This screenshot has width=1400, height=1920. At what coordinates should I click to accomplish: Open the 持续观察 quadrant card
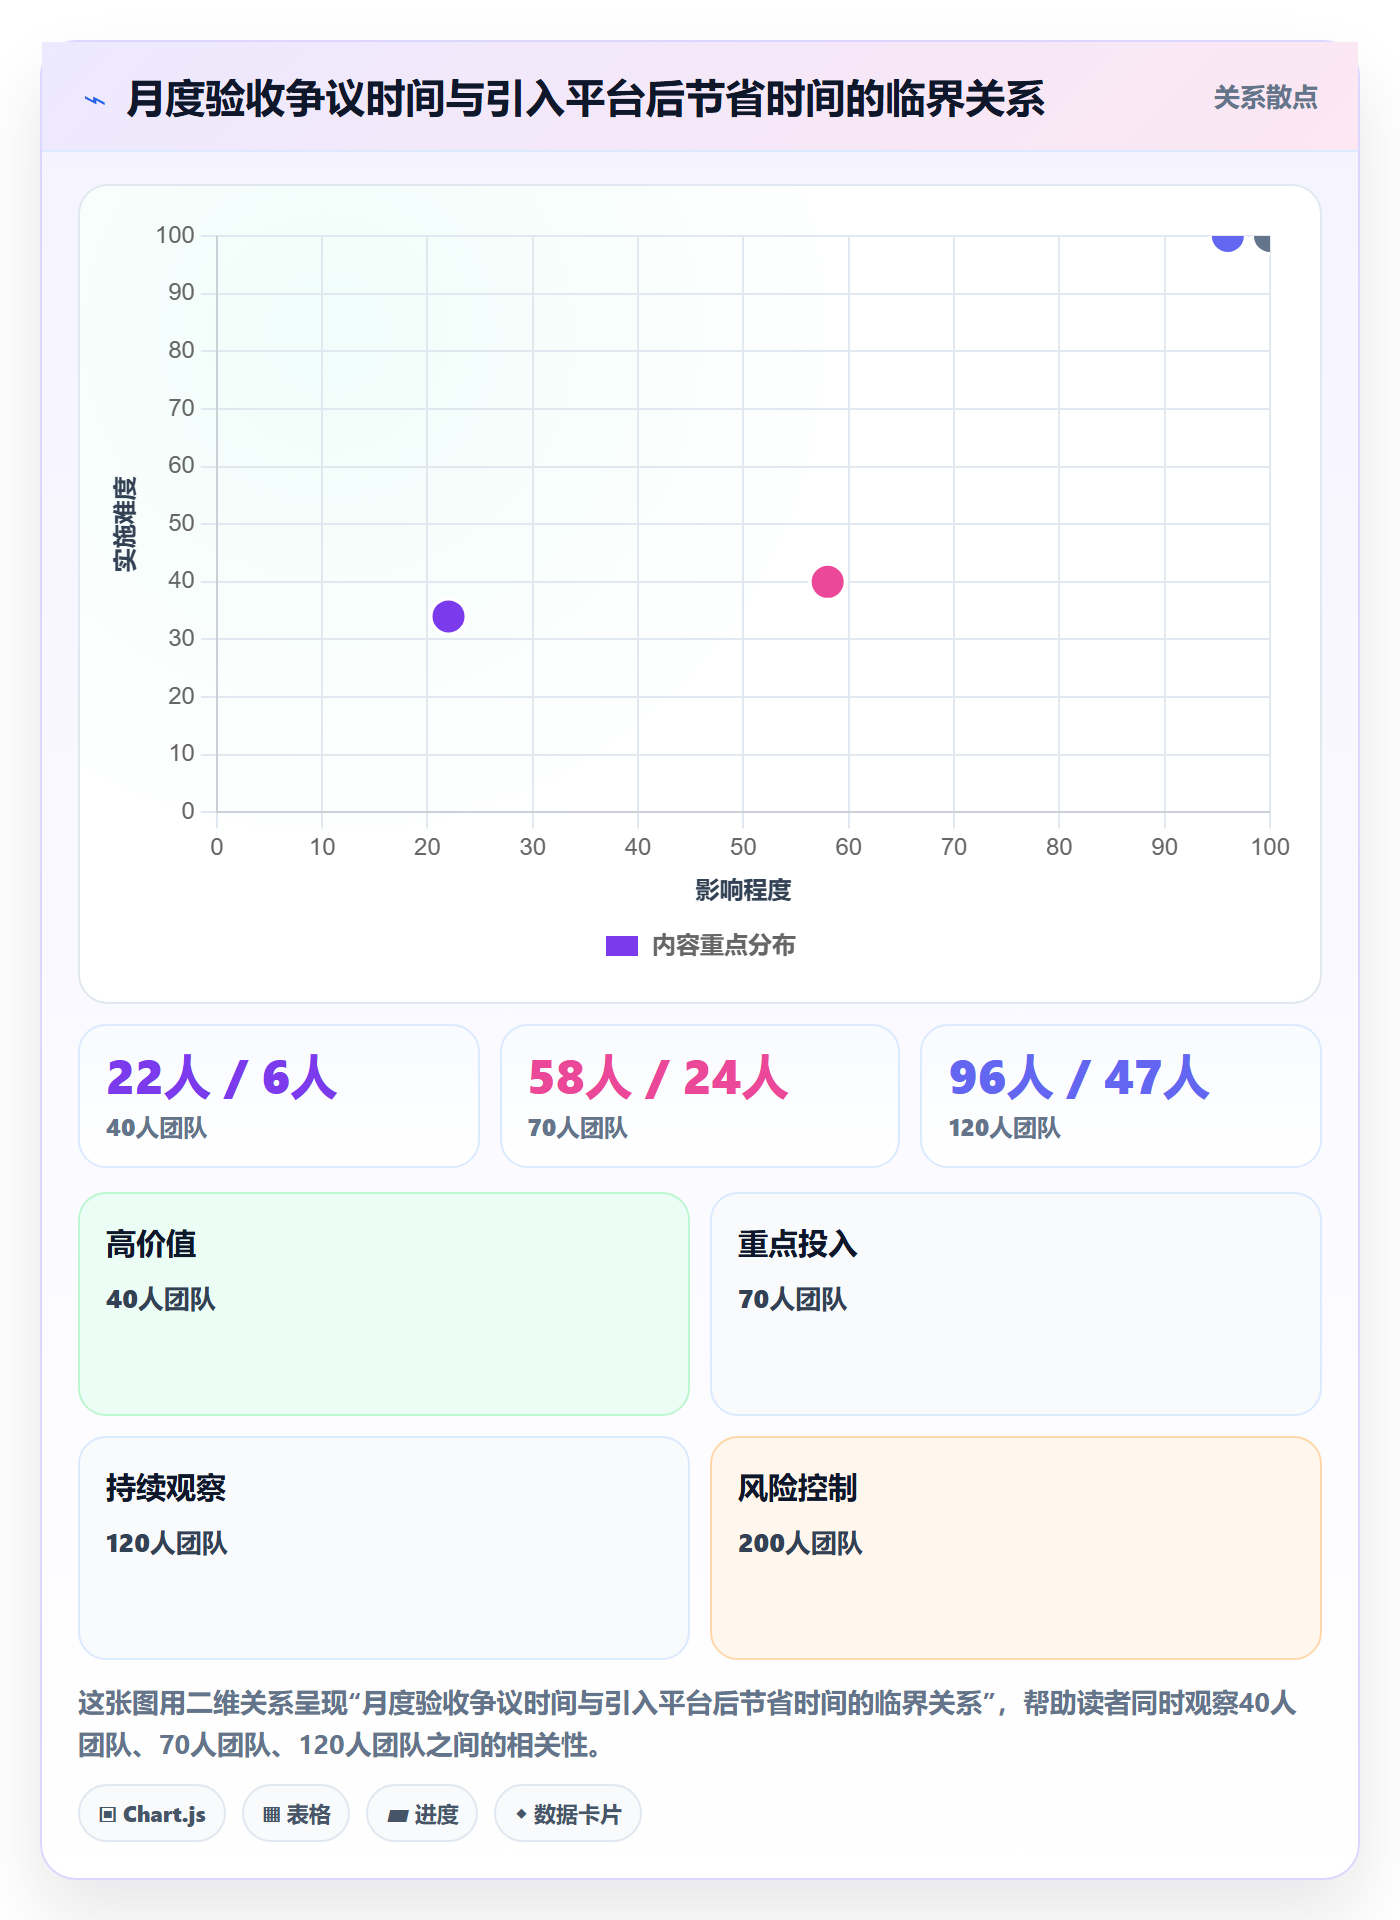384,1548
